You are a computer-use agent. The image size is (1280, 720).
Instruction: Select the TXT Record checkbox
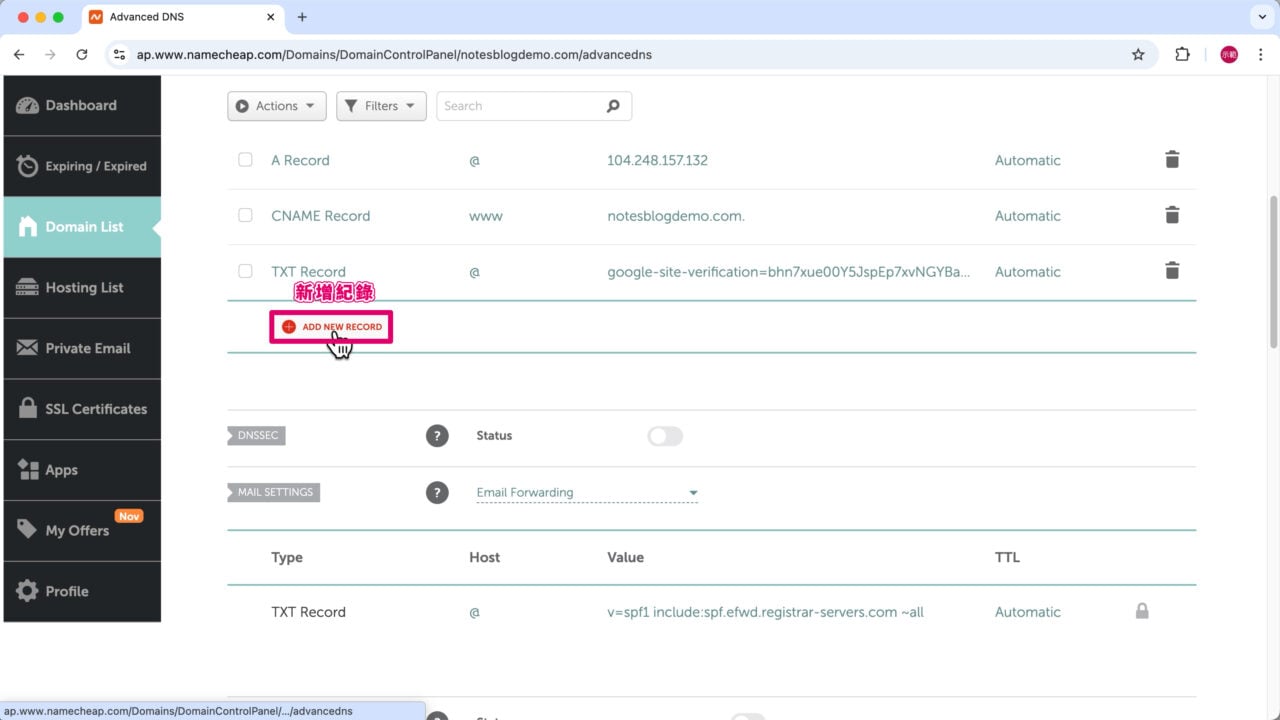pos(245,271)
